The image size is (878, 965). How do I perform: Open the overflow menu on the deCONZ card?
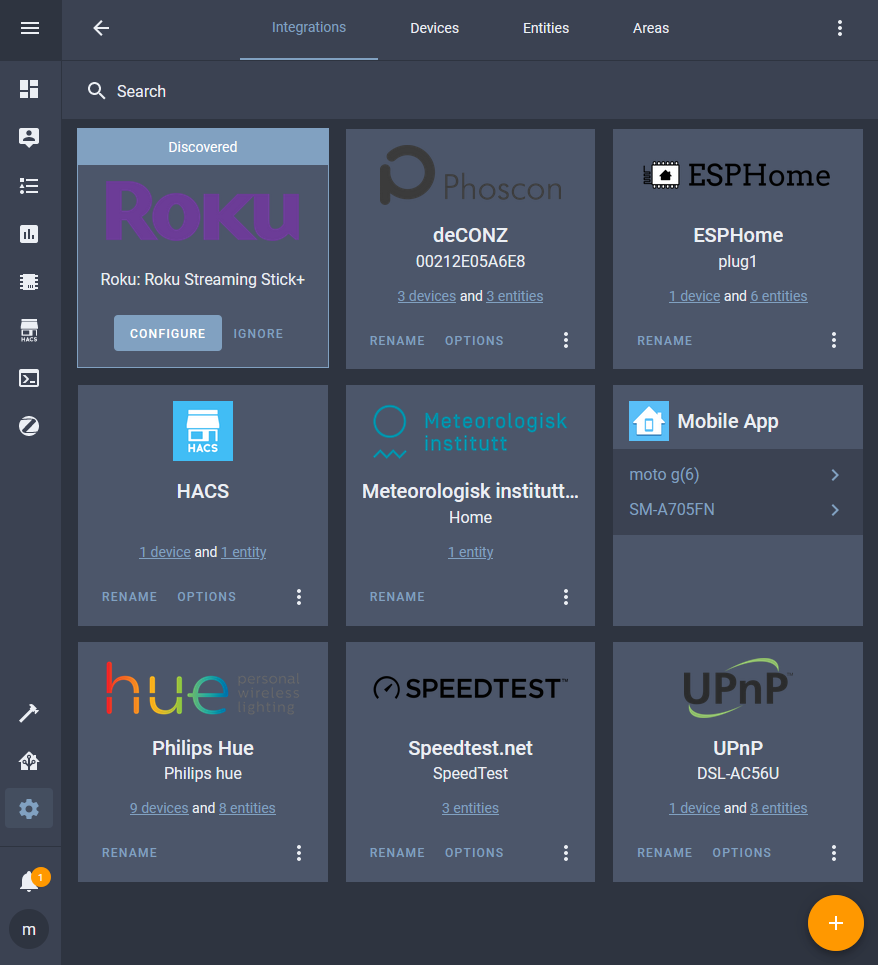[x=566, y=340]
